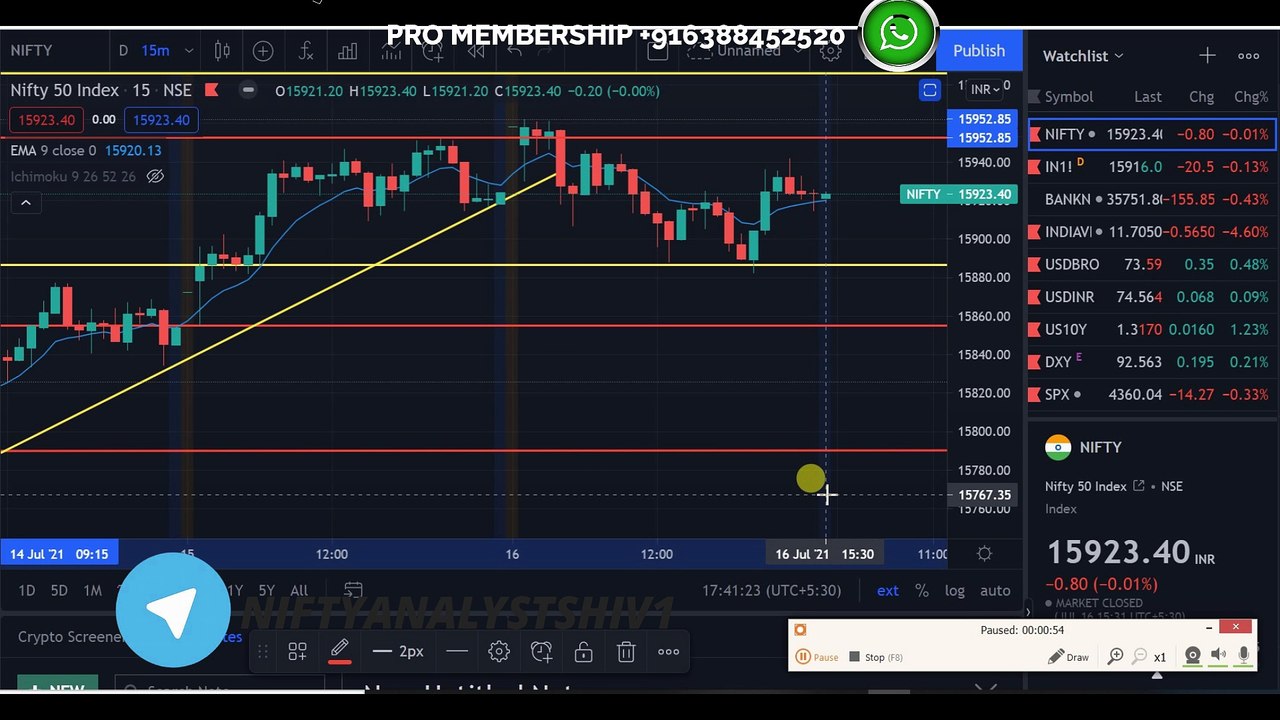Open the Unnamed layout dropdown
The width and height of the screenshot is (1280, 720).
(x=757, y=51)
